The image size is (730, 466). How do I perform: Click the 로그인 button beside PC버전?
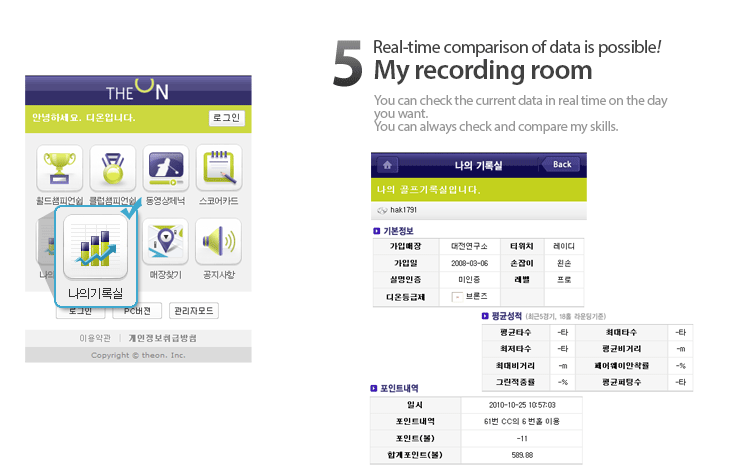80,311
